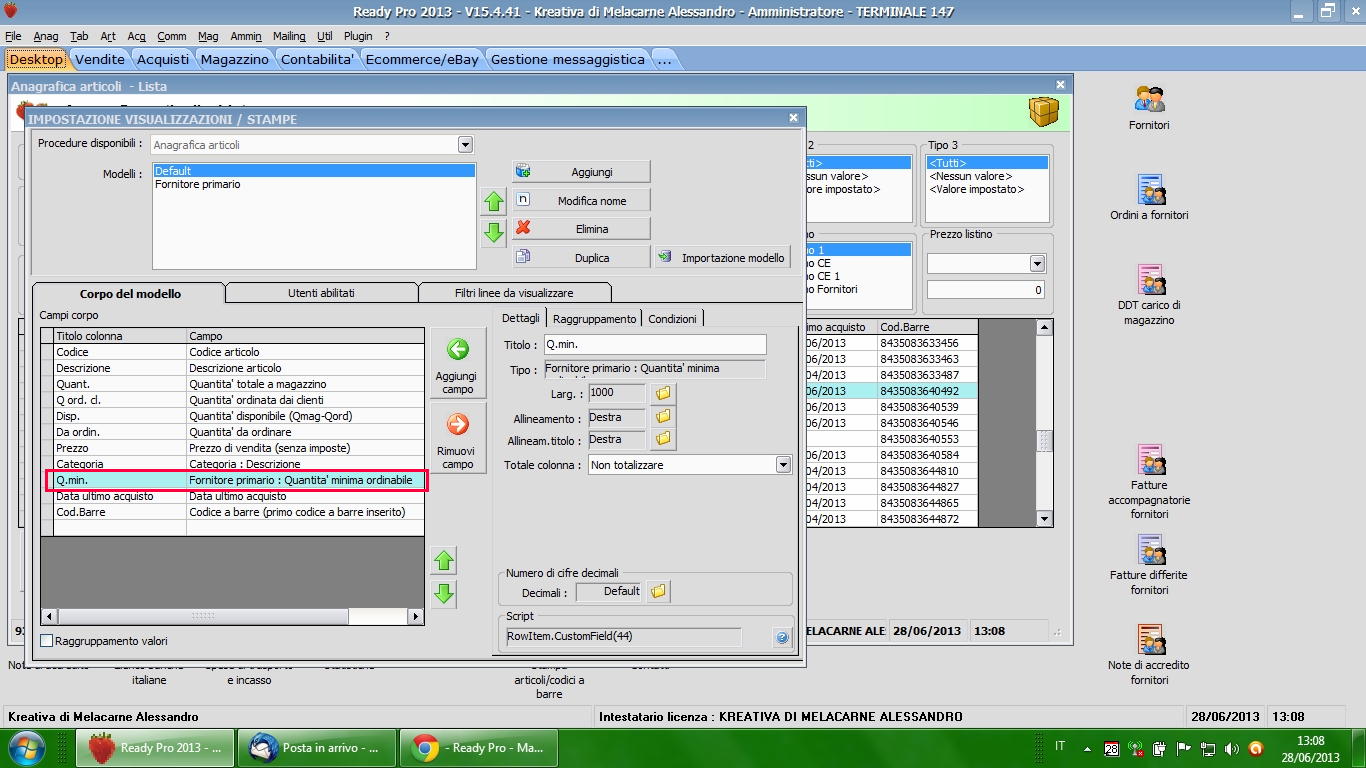Move the selected field down in Campi corpo
The height and width of the screenshot is (768, 1366).
(x=444, y=593)
